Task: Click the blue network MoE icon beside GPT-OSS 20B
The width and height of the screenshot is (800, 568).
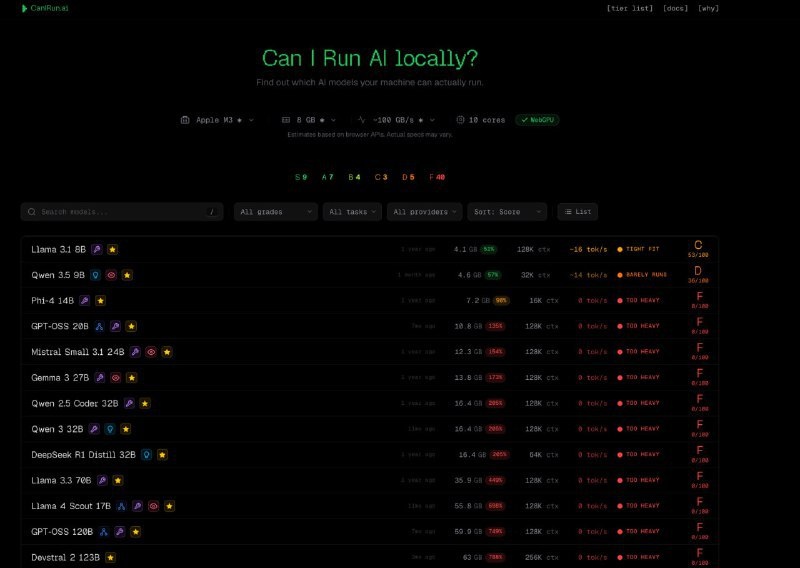Action: [x=99, y=326]
